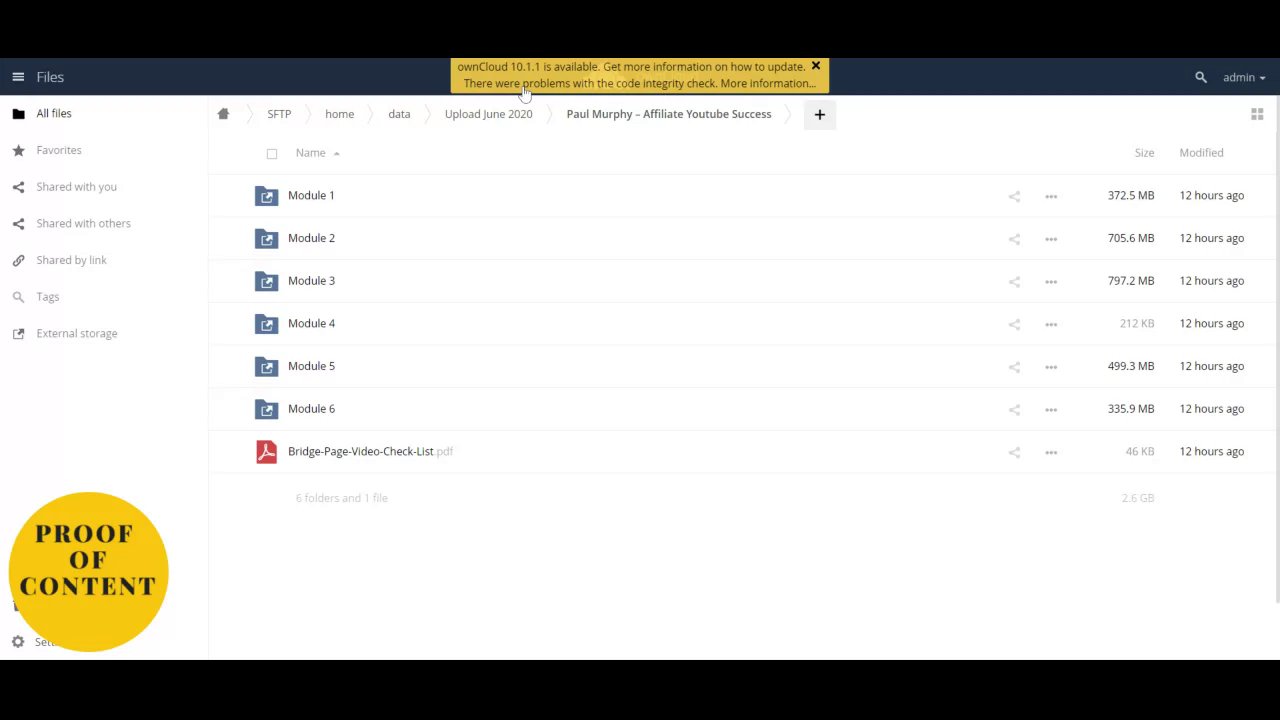The width and height of the screenshot is (1280, 720).
Task: Open Module 1 folder name
Action: click(311, 196)
